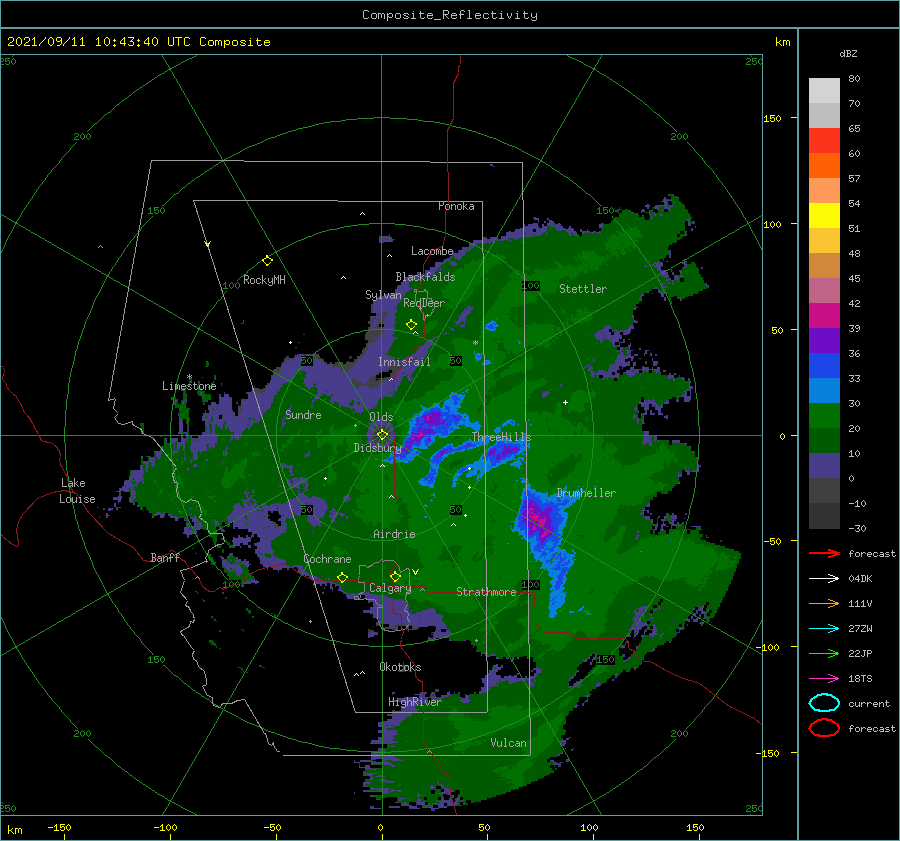Click the yellow diamond marker below Cochrane
Screen dimensions: 900x841
coord(342,577)
